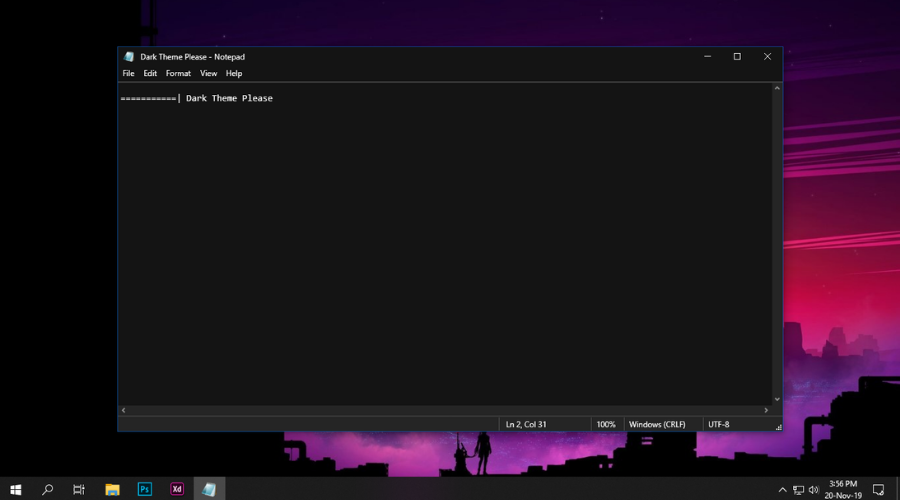Open the taskbar clock showing 3:56 PM
This screenshot has height=500, width=900.
pyautogui.click(x=843, y=489)
